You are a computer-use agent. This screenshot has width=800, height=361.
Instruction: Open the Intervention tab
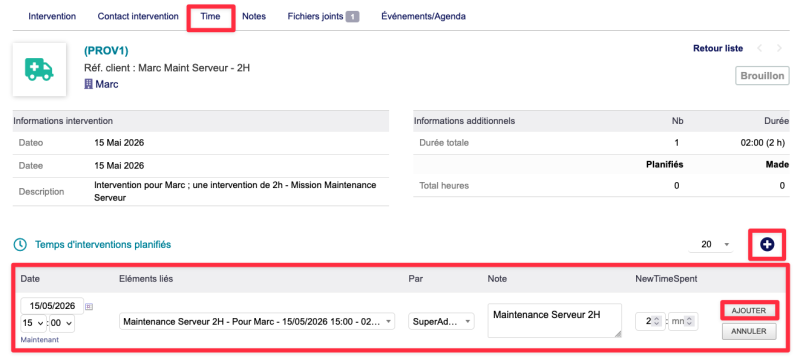click(x=52, y=16)
